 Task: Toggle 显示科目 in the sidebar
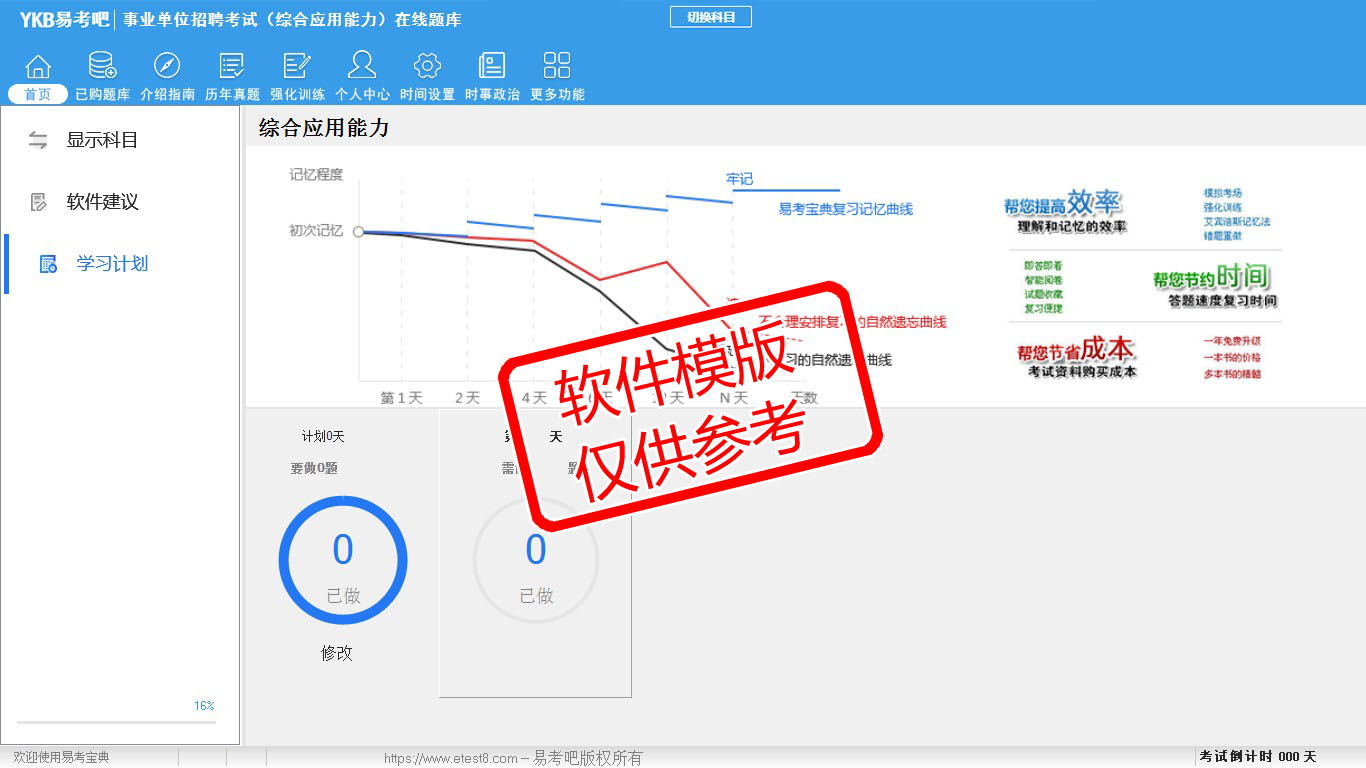coord(101,140)
